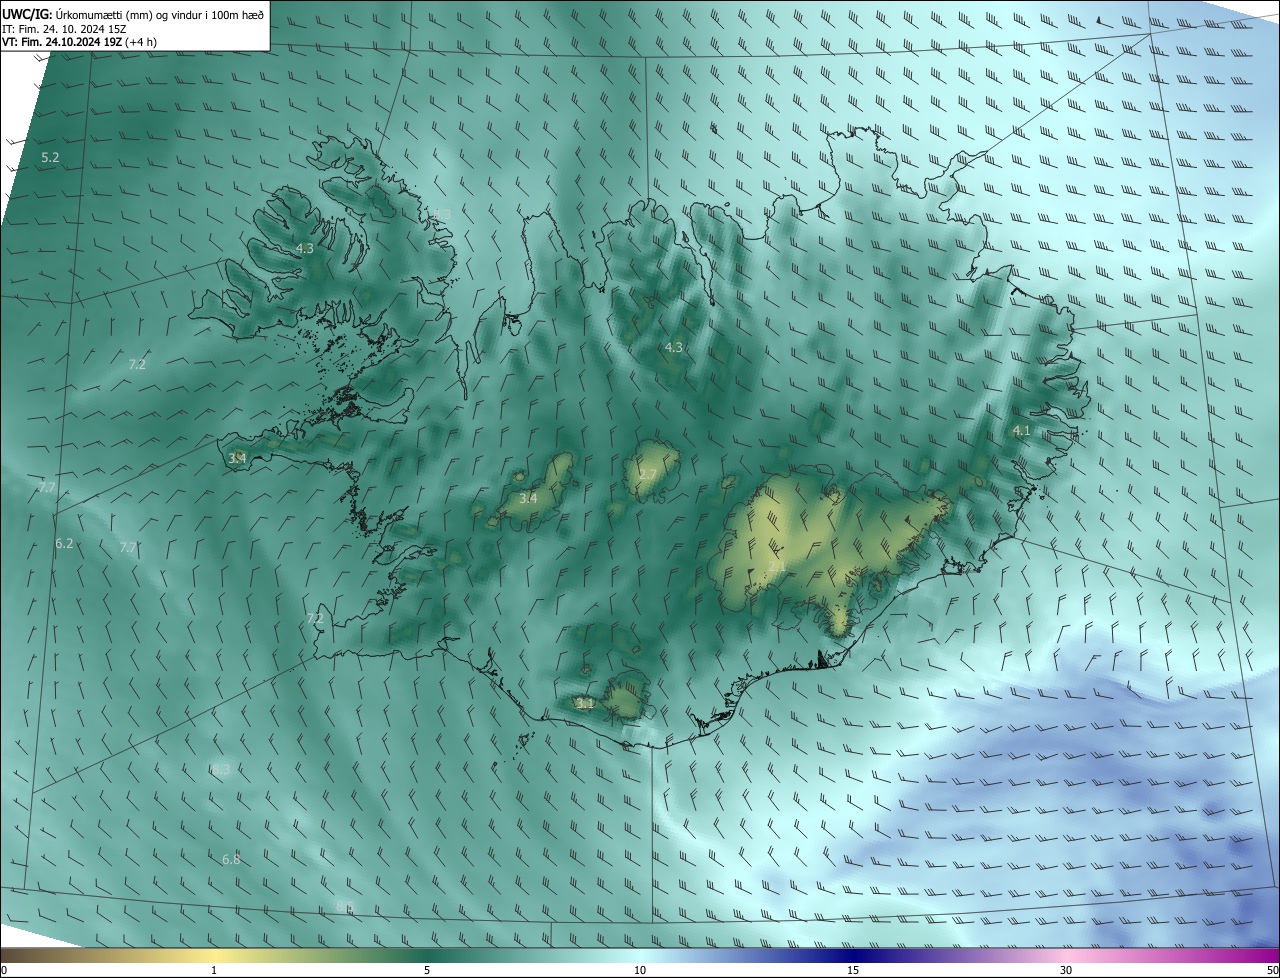Click the 'VT: Fim. 24.10.2024 19Z (+4 h)' line

(79, 42)
